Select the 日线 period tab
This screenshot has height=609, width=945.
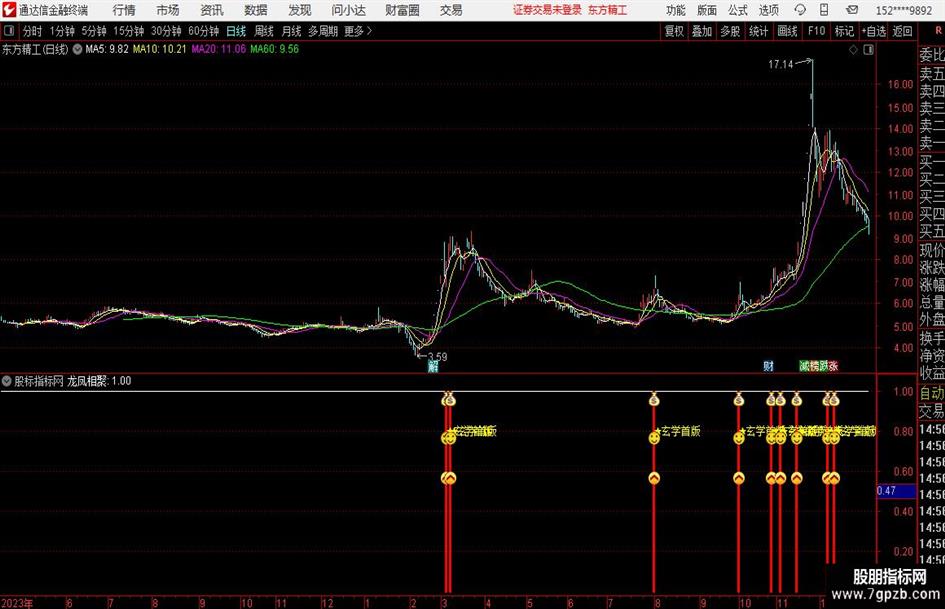coord(236,31)
